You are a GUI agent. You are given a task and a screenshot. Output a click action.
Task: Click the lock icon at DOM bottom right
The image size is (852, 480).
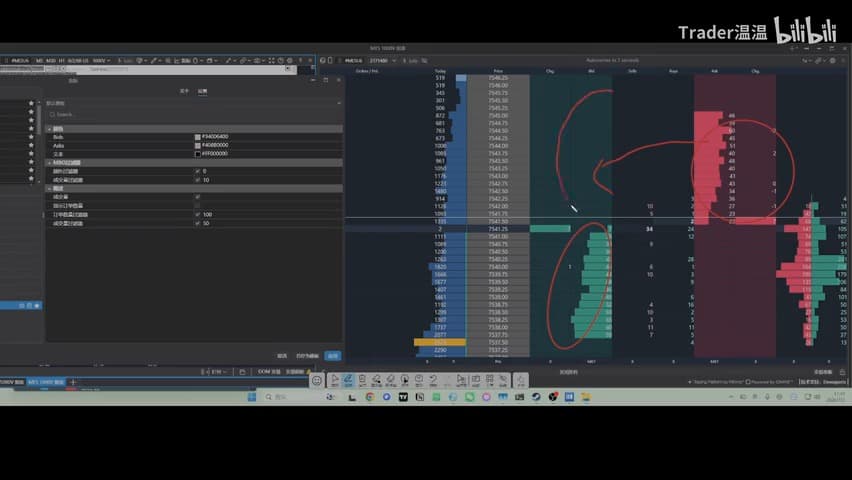842,372
